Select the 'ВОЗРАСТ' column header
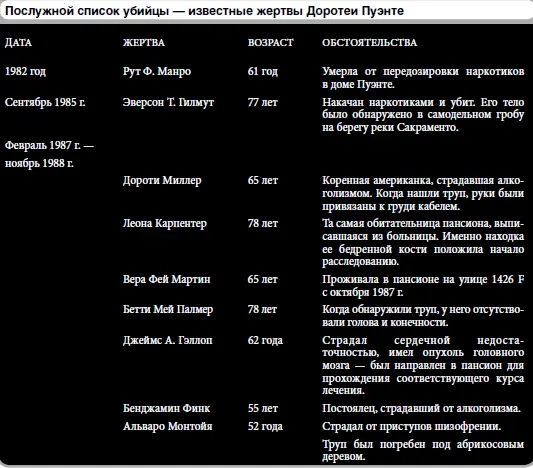Screen dimensions: 533x468 271,42
